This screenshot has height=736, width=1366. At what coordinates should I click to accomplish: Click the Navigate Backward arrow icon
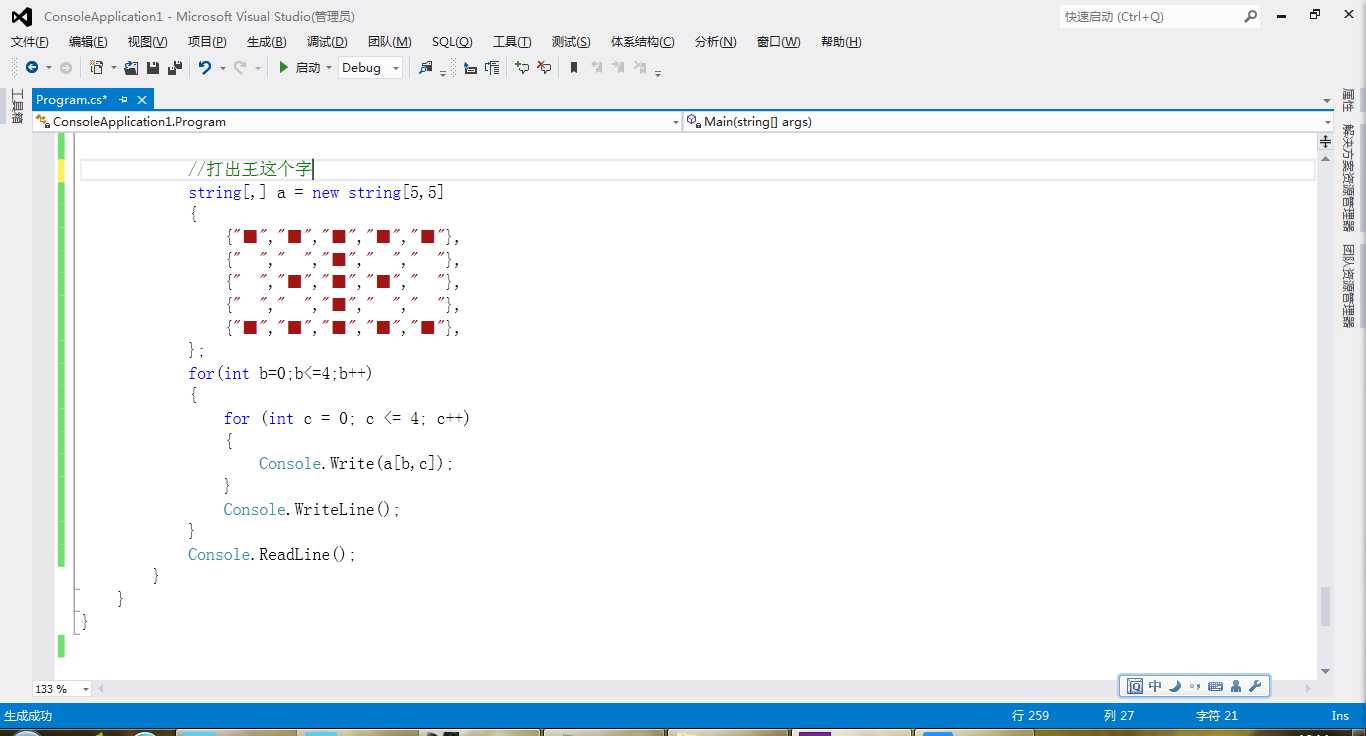(x=32, y=68)
